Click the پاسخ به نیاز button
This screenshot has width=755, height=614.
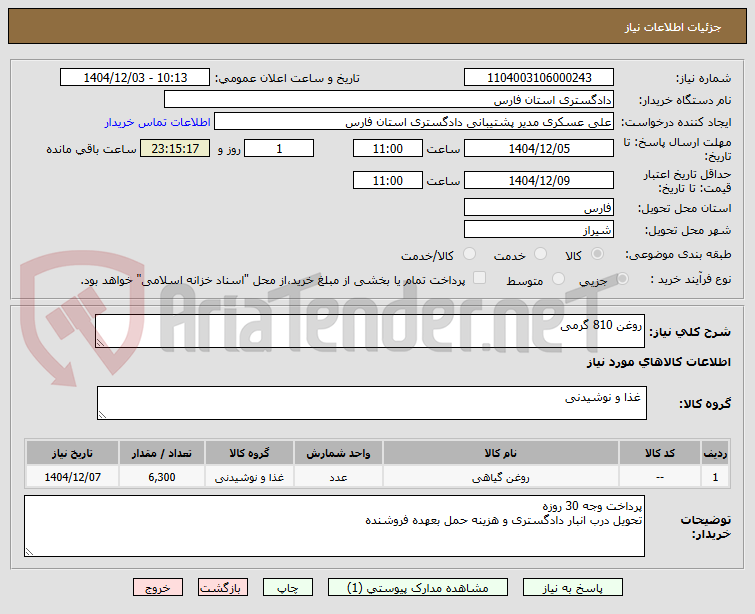click(x=573, y=588)
